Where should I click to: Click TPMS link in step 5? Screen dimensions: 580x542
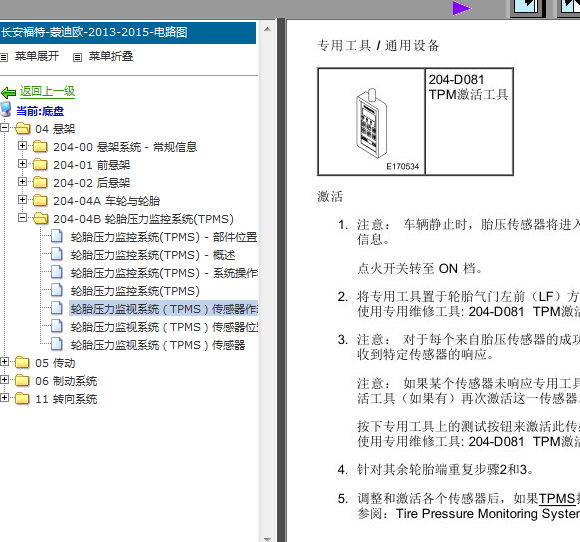coord(557,499)
